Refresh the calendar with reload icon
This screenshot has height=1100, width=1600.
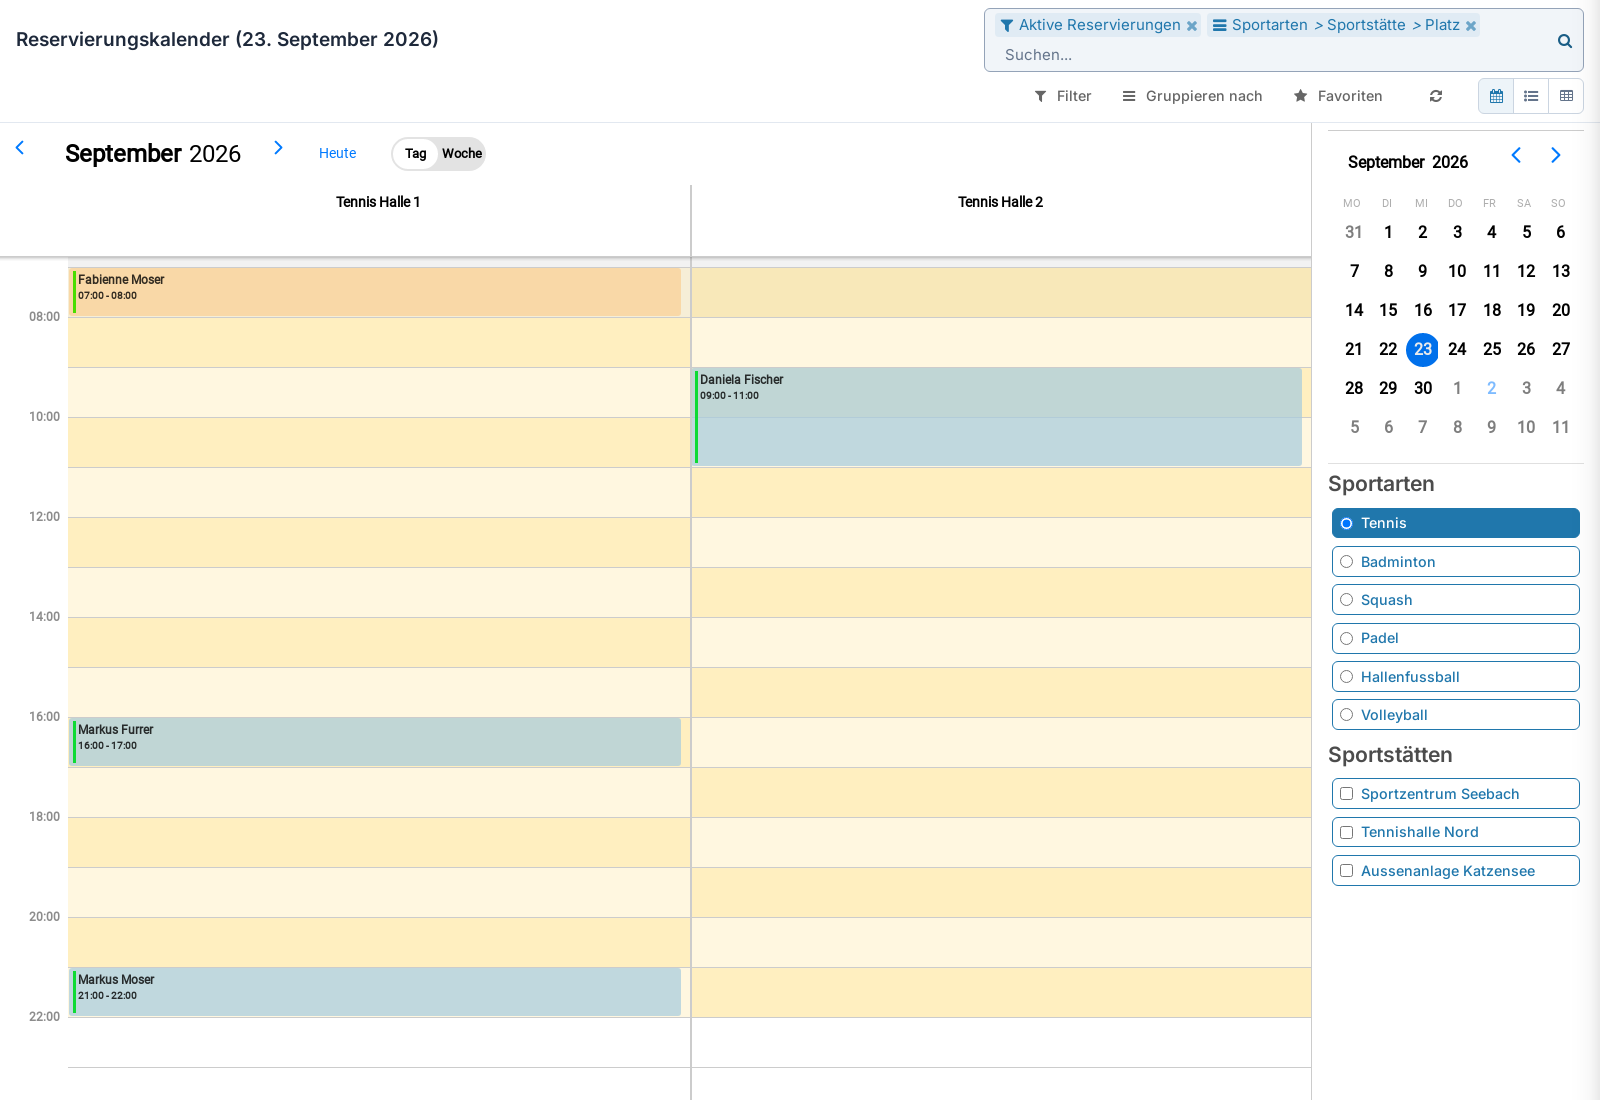1436,96
